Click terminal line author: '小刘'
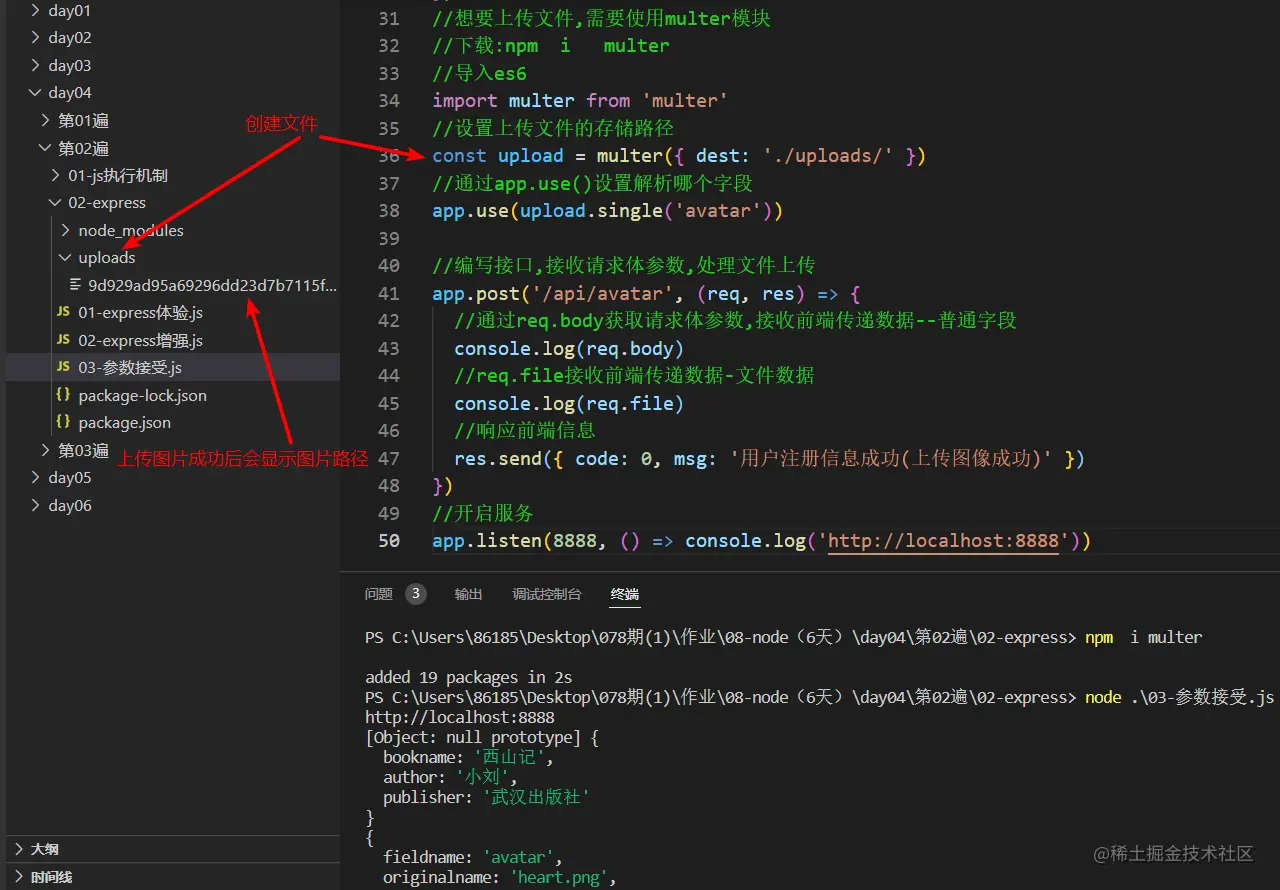Viewport: 1280px width, 890px height. click(x=450, y=777)
